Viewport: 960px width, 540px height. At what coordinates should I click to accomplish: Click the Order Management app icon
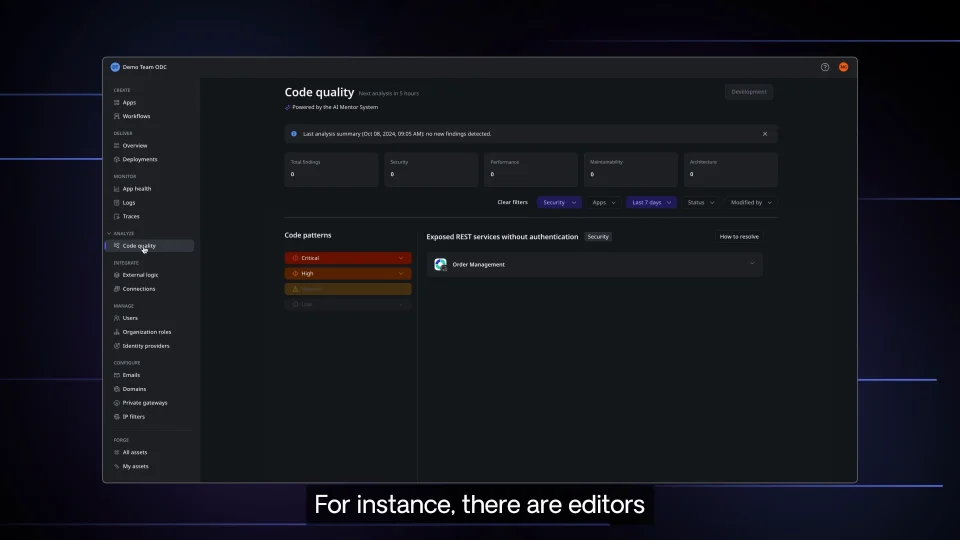point(440,264)
